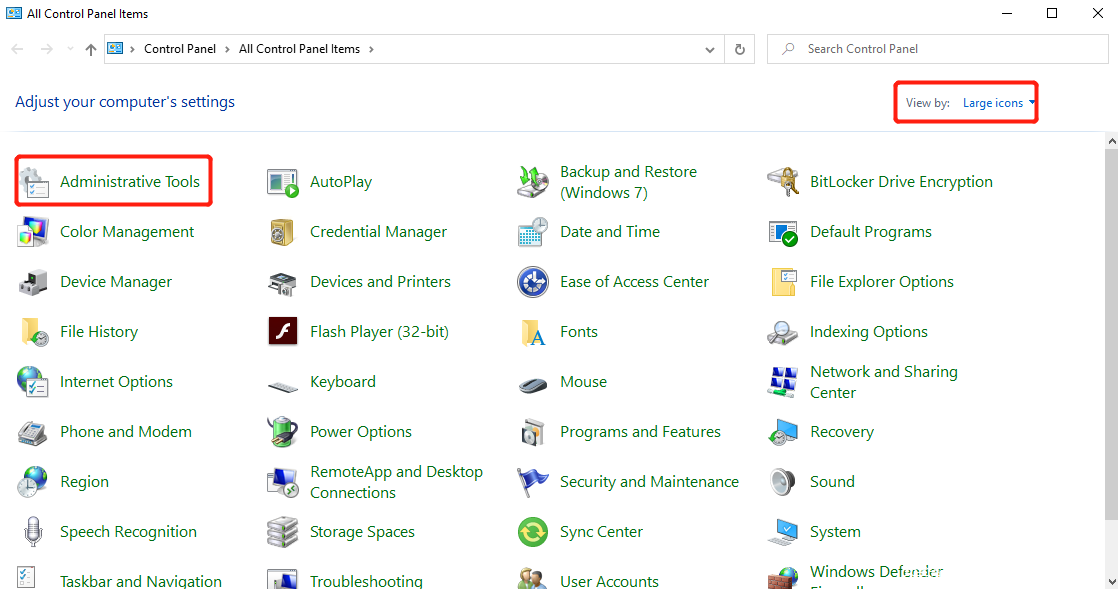This screenshot has width=1118, height=589.
Task: Open the Administrative Tools icon
Action: [33, 182]
